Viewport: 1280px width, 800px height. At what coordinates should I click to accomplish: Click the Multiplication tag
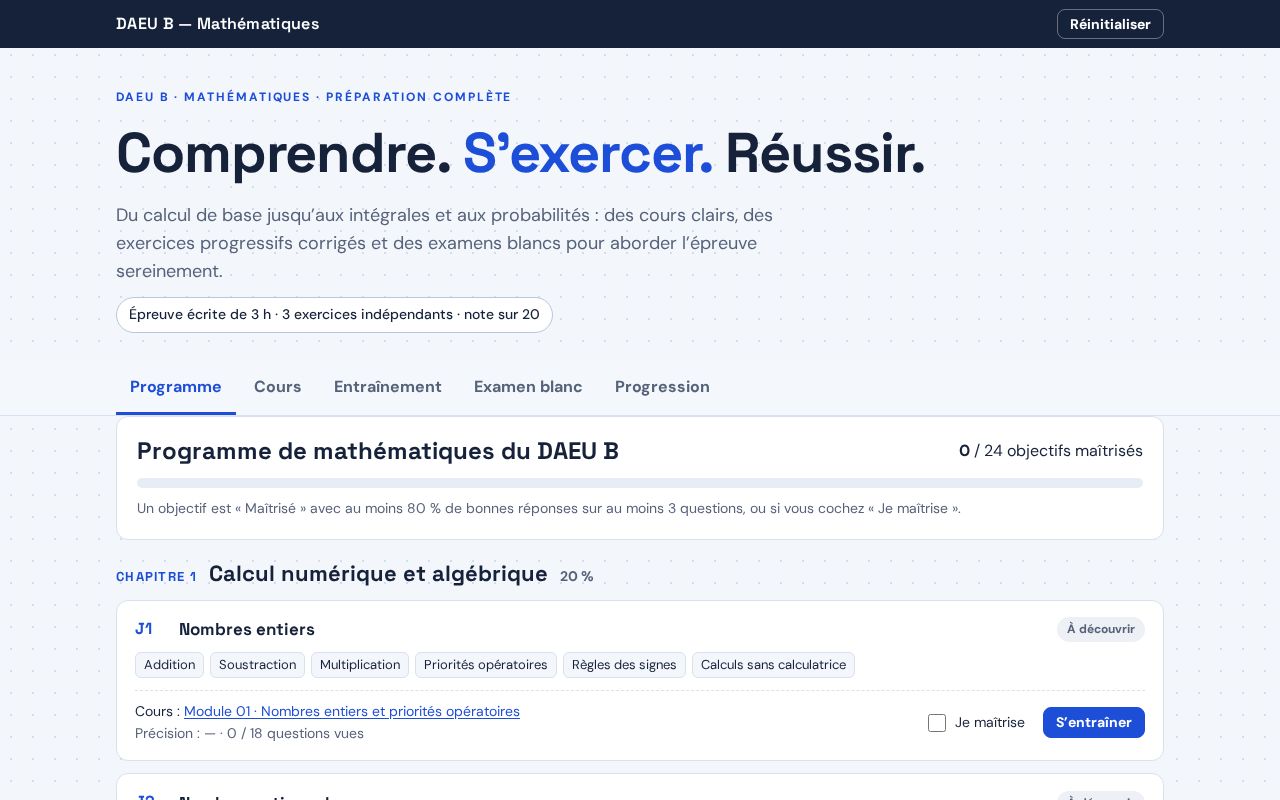point(360,665)
